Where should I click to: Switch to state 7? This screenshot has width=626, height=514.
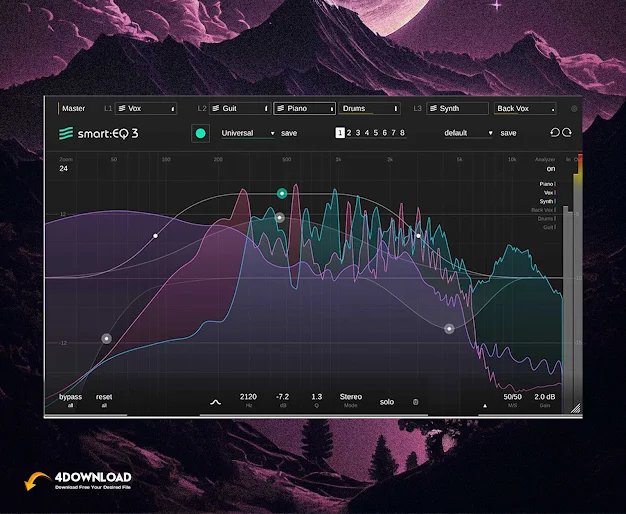tap(393, 133)
